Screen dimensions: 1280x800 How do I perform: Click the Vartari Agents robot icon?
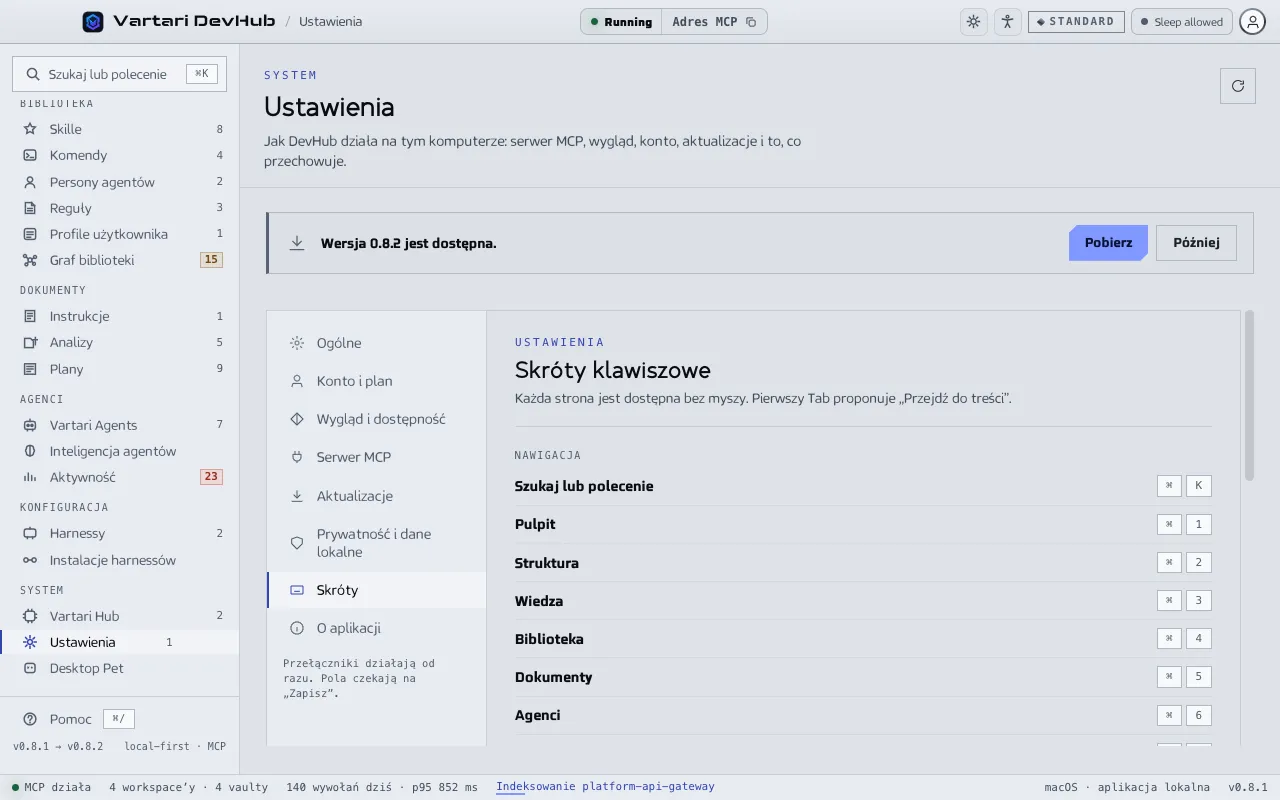point(30,425)
